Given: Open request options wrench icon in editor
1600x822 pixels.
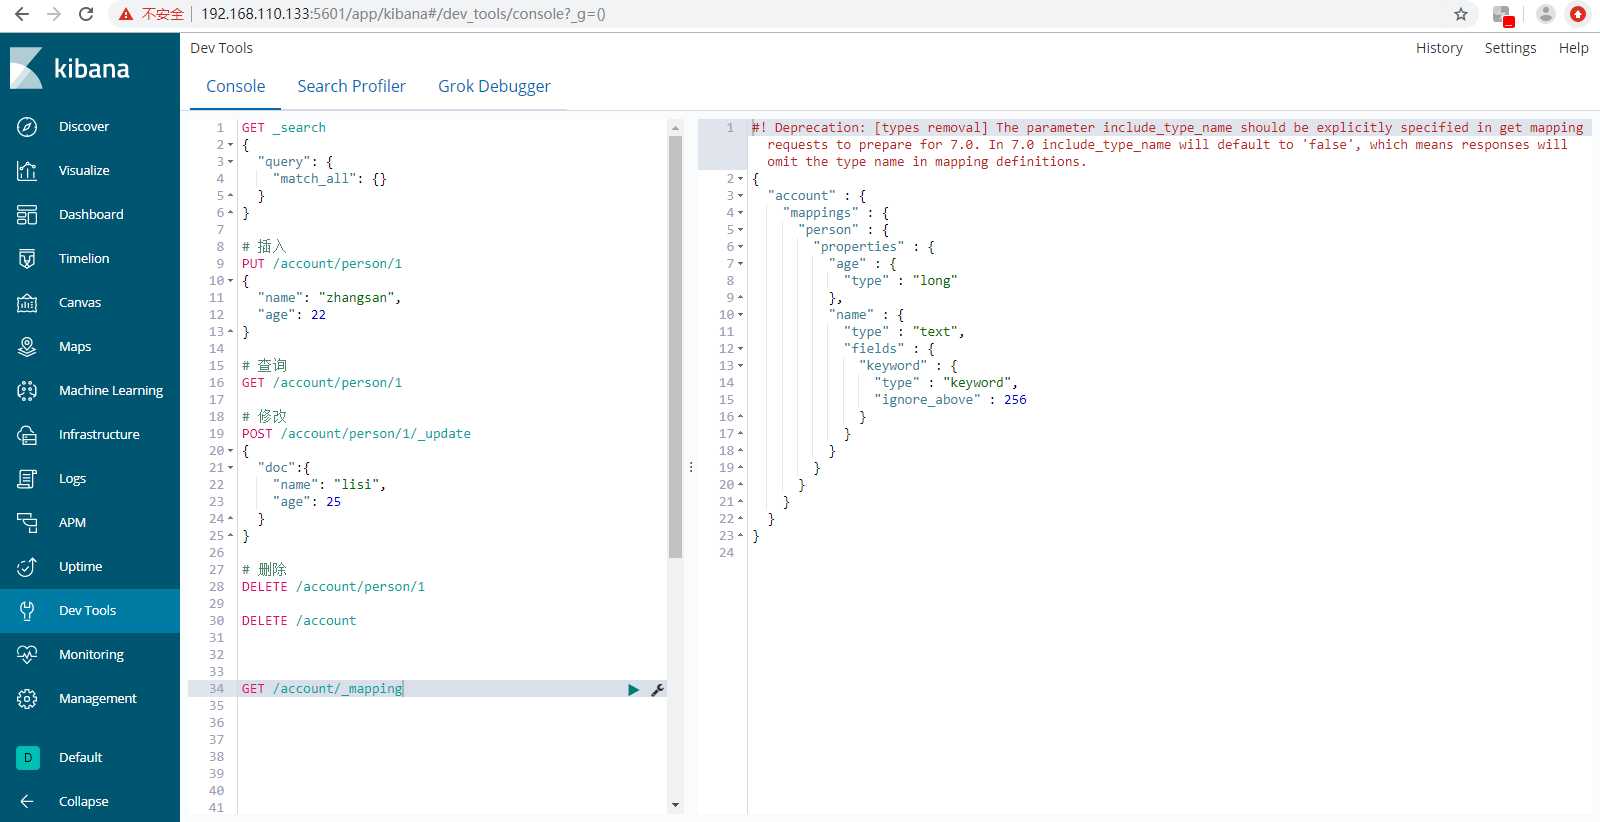Looking at the screenshot, I should (x=657, y=690).
